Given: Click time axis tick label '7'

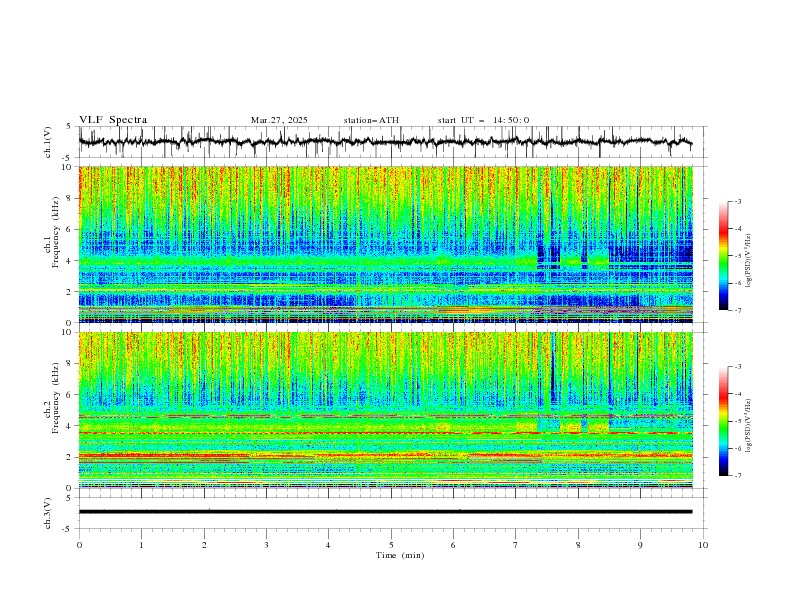Looking at the screenshot, I should coord(516,545).
